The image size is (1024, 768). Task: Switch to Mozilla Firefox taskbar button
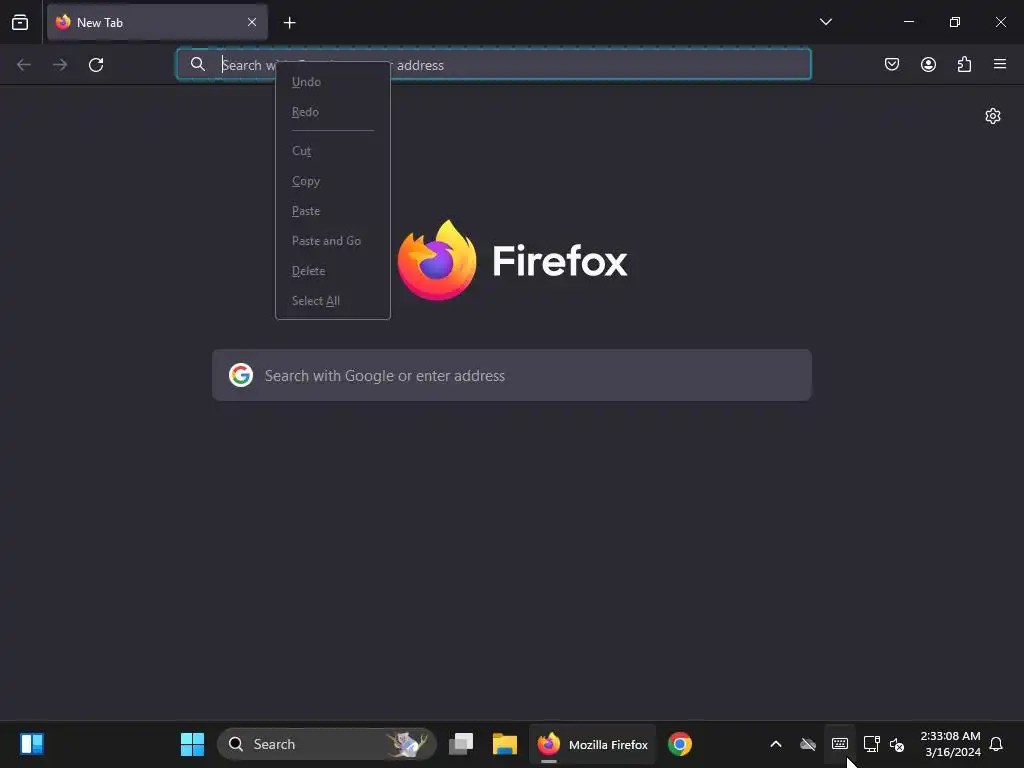[592, 744]
